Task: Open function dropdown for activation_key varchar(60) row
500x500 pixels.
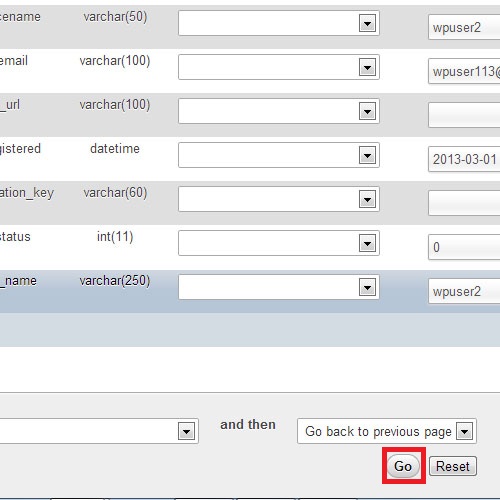Action: [279, 199]
